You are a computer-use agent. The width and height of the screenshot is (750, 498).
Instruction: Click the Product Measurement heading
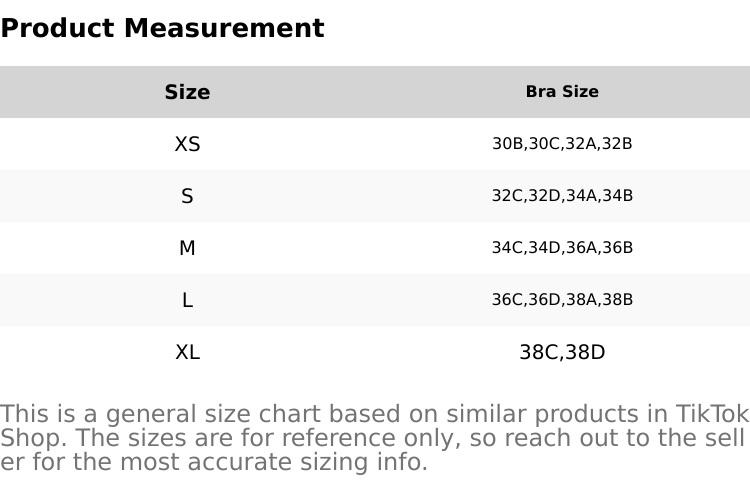[162, 28]
